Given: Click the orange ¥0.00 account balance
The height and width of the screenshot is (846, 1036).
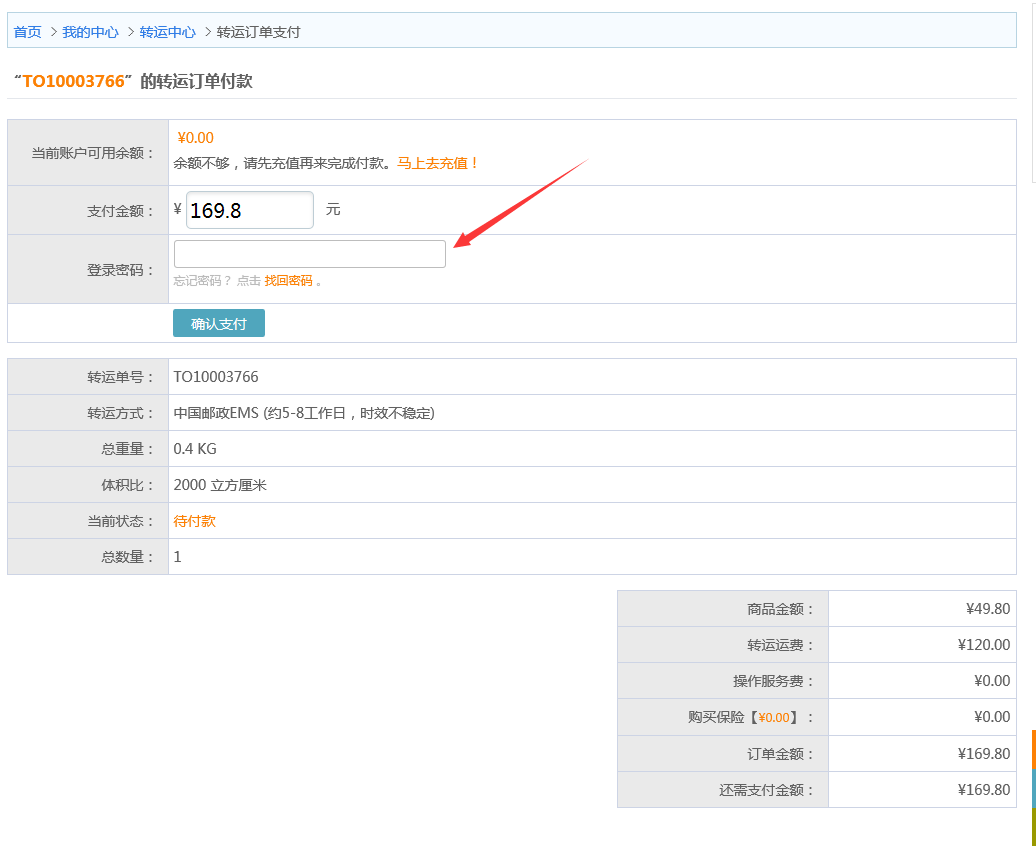Looking at the screenshot, I should point(195,138).
